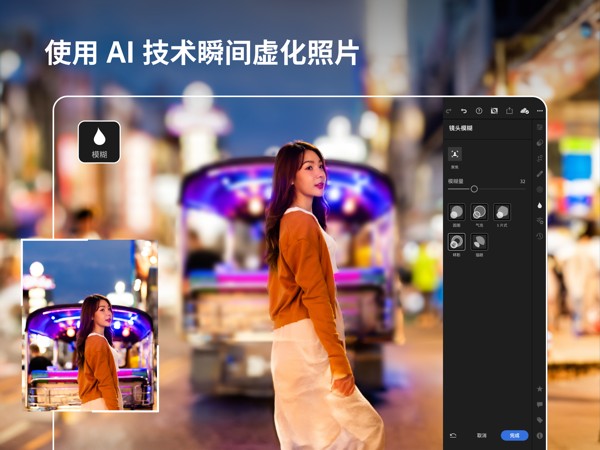Toggle the before/after compare icon
The height and width of the screenshot is (450, 600).
click(x=494, y=111)
